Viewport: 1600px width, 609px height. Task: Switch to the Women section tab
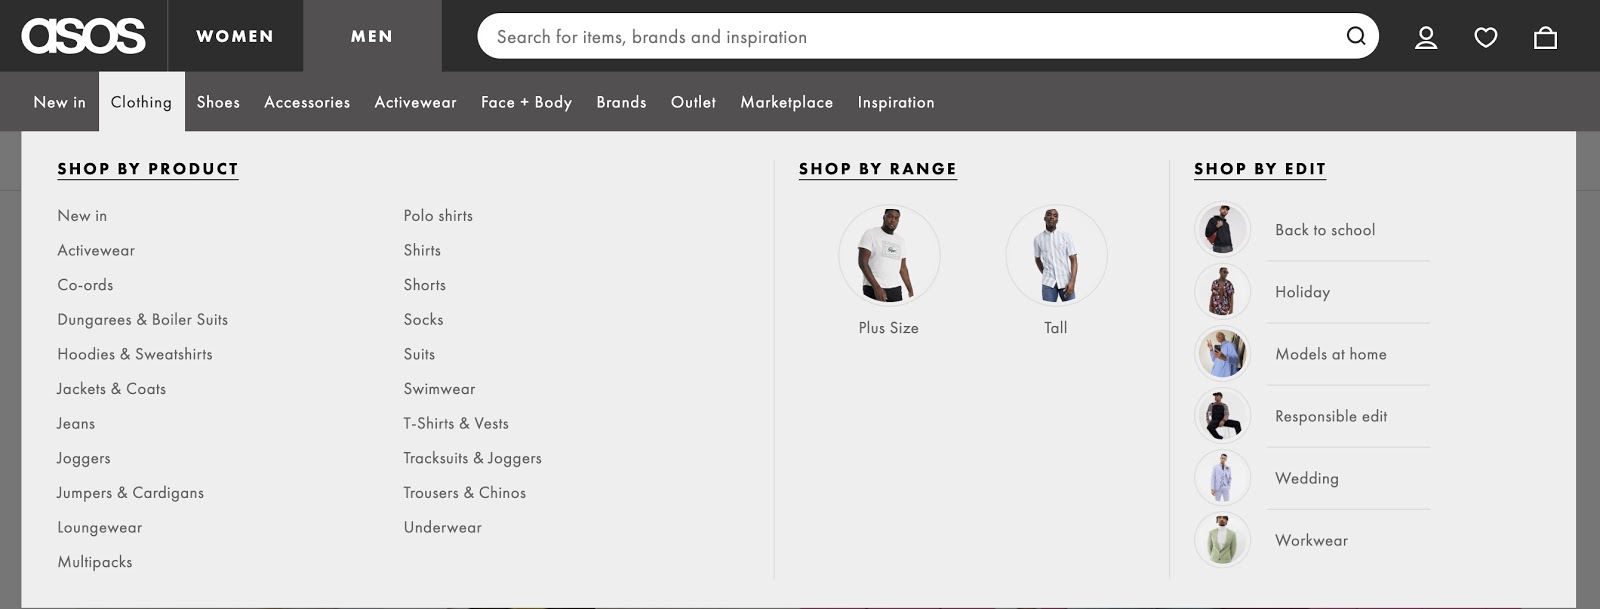235,36
